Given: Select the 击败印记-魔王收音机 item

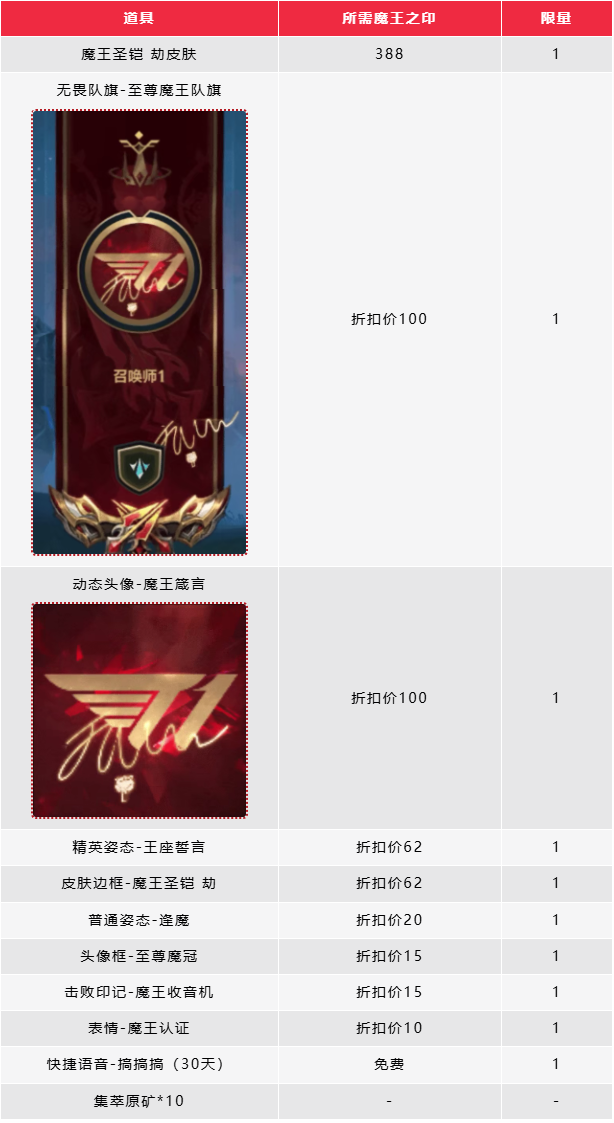Looking at the screenshot, I should [139, 992].
